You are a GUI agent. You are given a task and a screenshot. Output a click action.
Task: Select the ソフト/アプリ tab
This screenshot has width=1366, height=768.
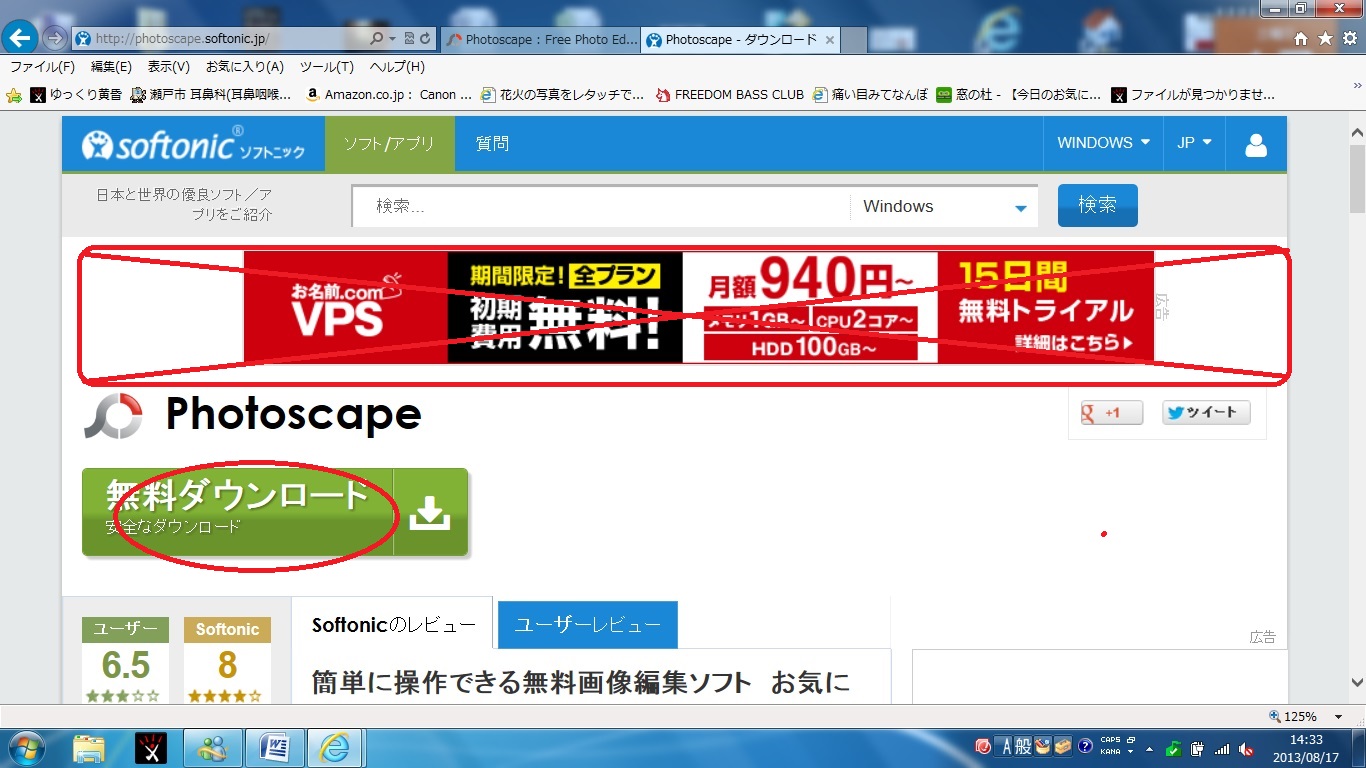pos(389,144)
